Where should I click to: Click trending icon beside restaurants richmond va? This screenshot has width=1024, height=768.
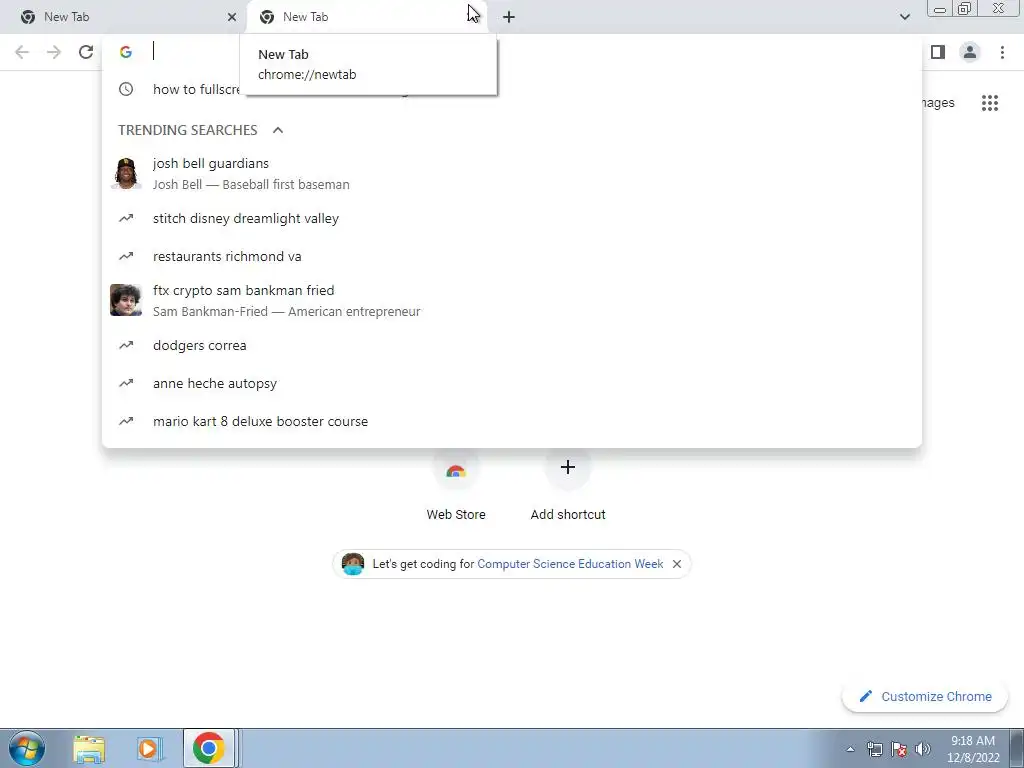126,256
